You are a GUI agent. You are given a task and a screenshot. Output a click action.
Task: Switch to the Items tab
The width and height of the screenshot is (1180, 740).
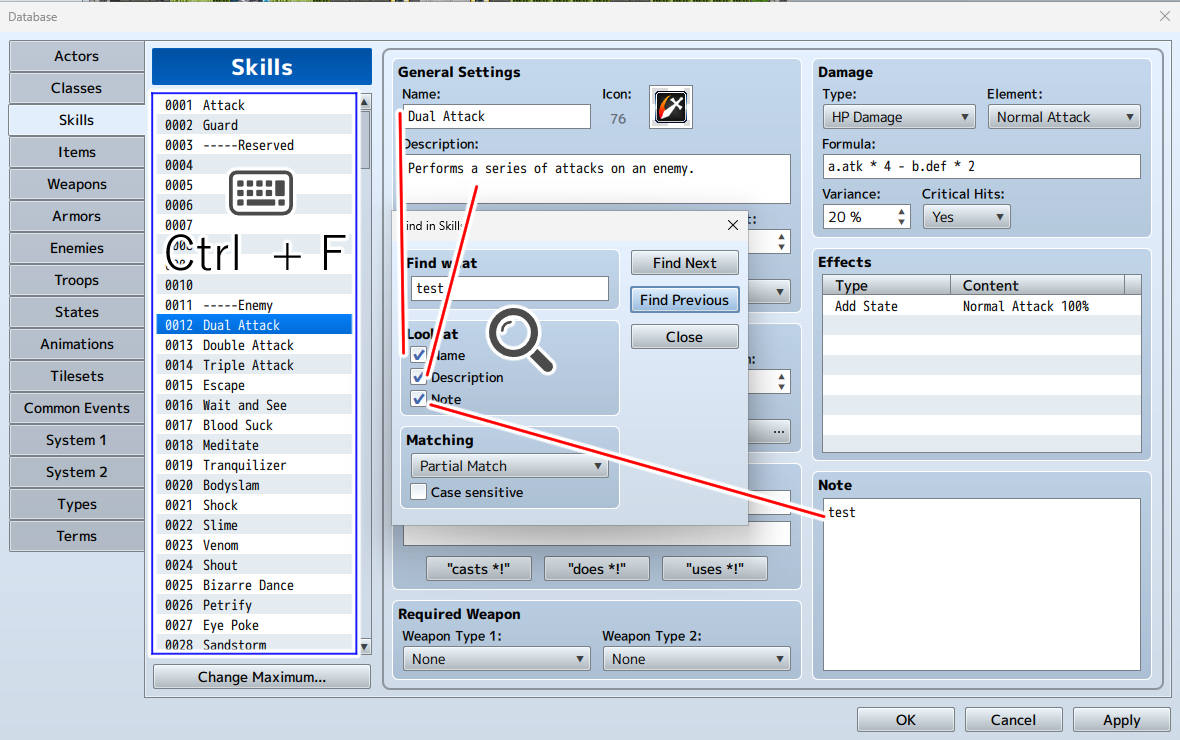pyautogui.click(x=77, y=152)
